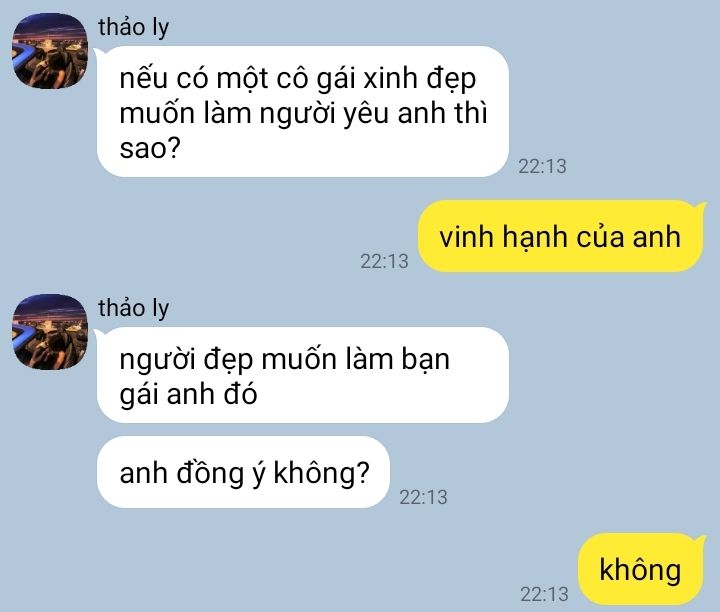This screenshot has width=720, height=612.
Task: Click the word 'sao?' in first message
Action: [150, 148]
